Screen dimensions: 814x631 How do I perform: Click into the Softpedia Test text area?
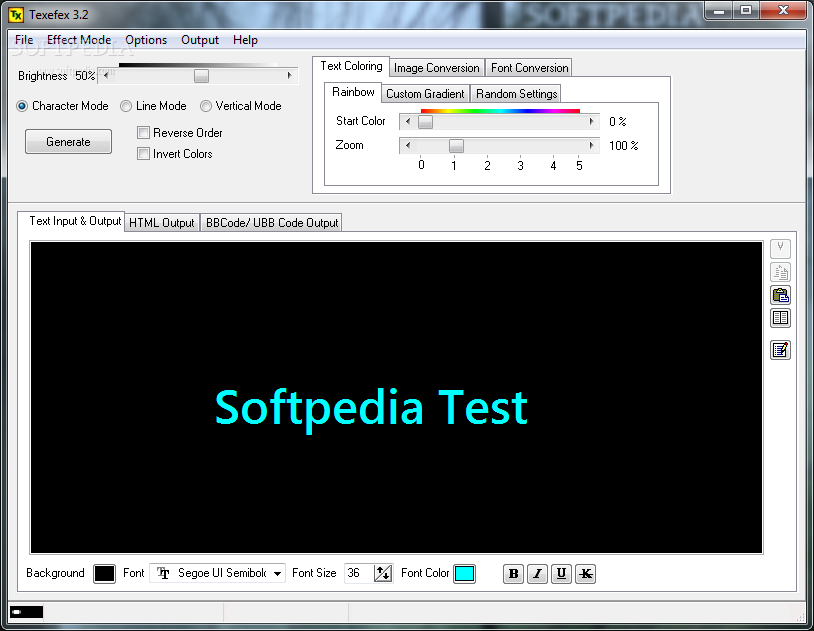[x=396, y=398]
